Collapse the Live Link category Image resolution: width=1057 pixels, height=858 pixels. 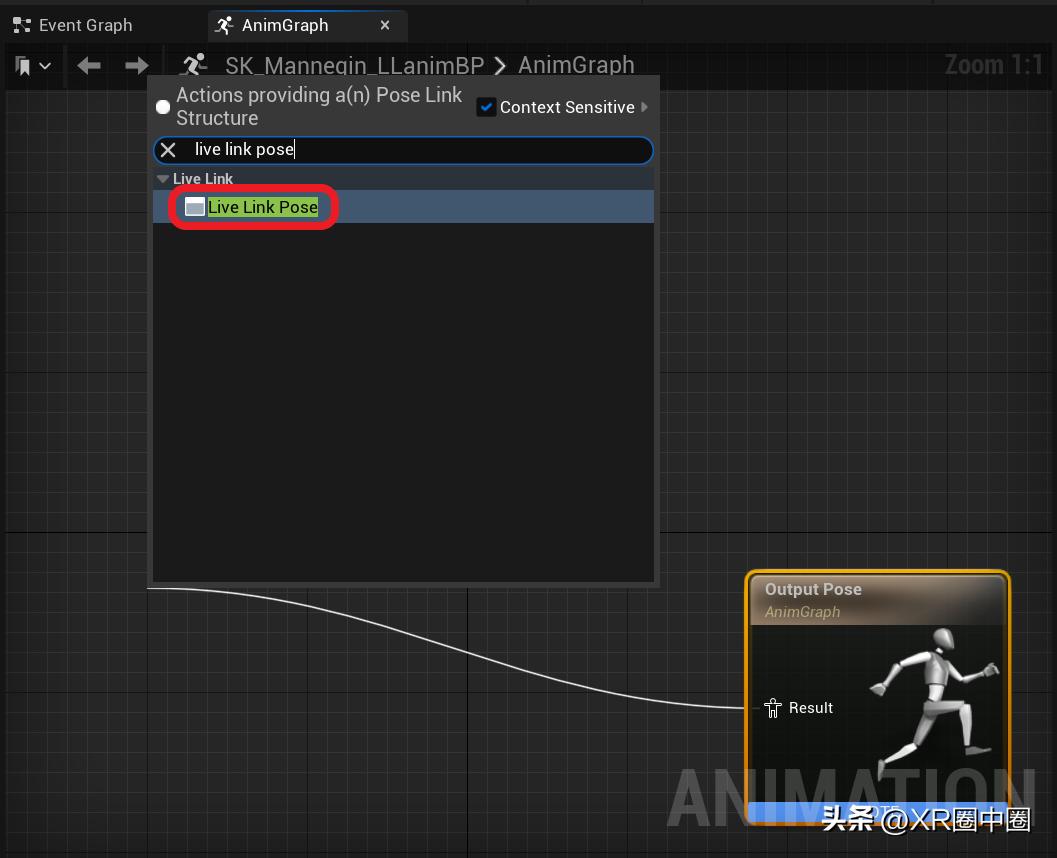click(x=163, y=179)
